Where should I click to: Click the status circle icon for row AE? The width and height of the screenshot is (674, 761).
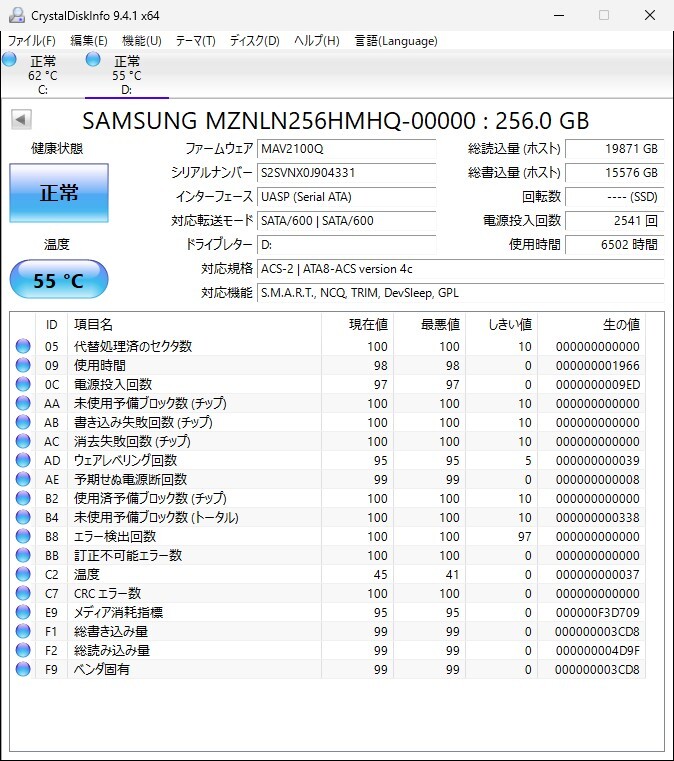point(23,479)
